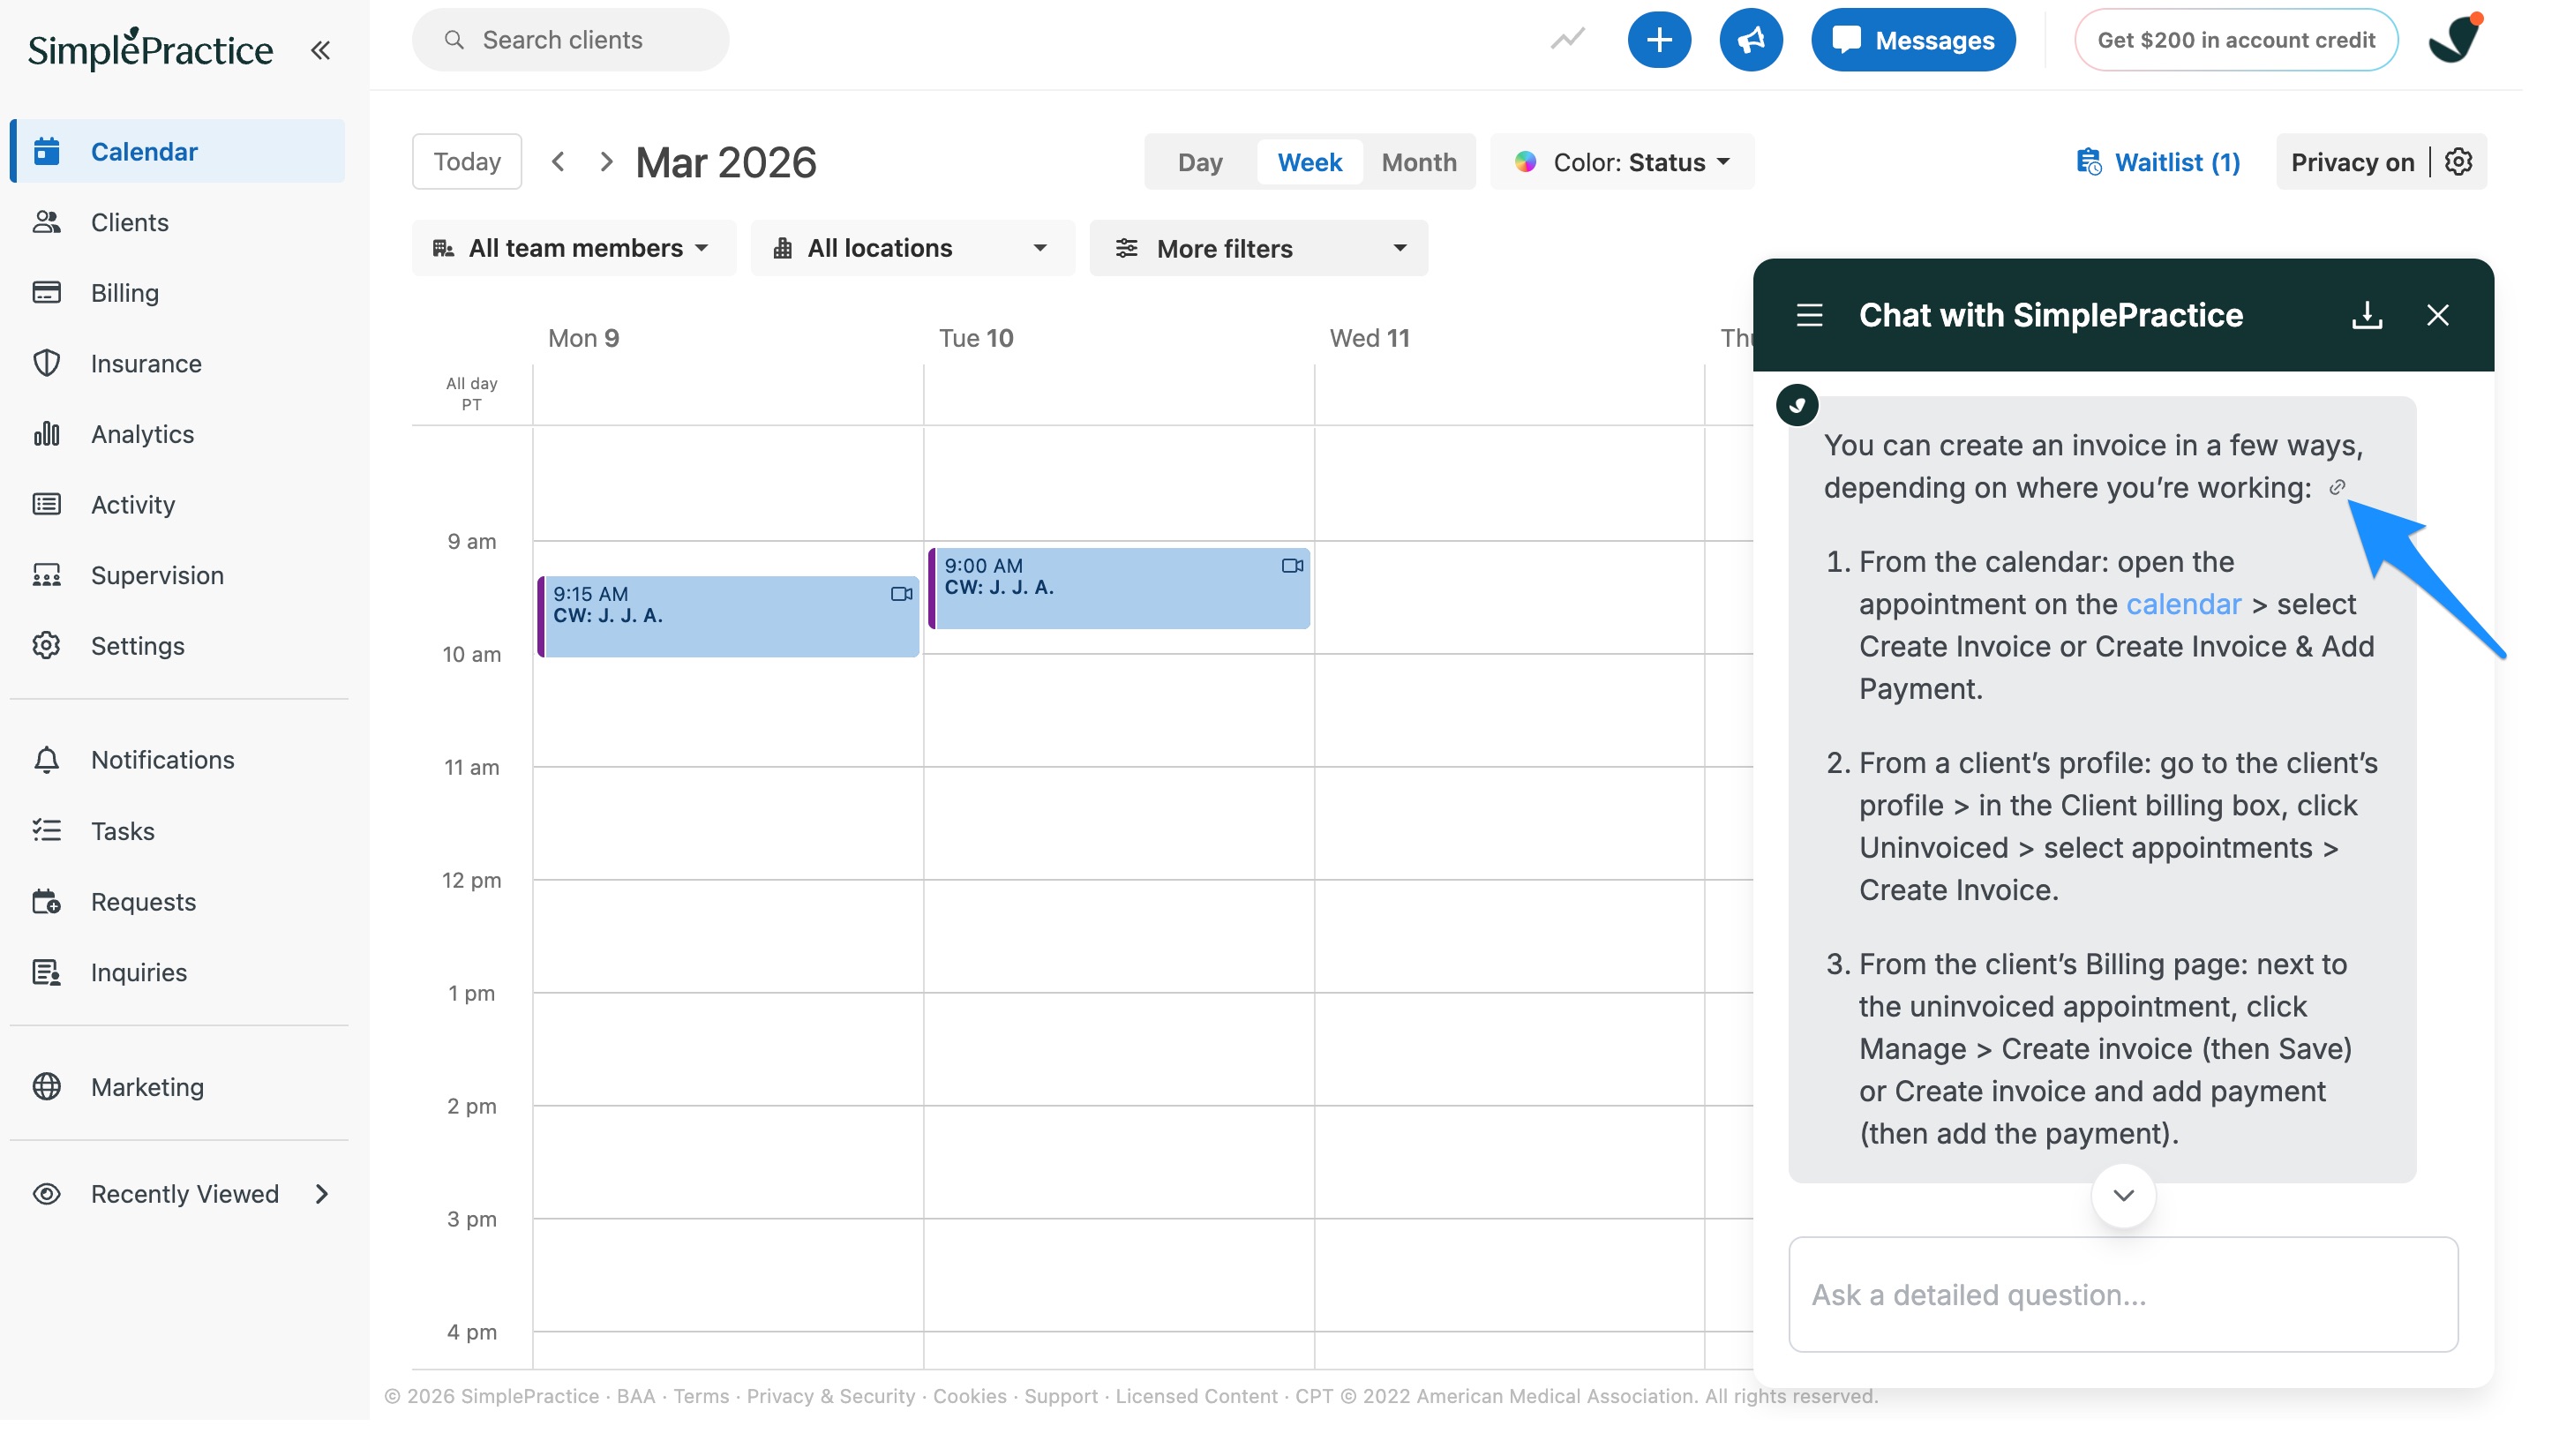
Task: Open All locations dropdown
Action: pos(912,248)
